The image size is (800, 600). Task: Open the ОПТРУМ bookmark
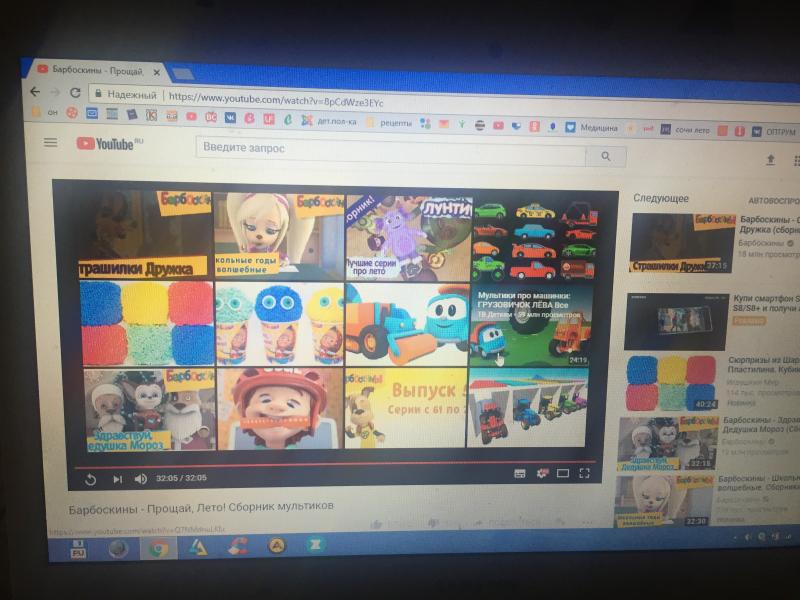[x=774, y=132]
